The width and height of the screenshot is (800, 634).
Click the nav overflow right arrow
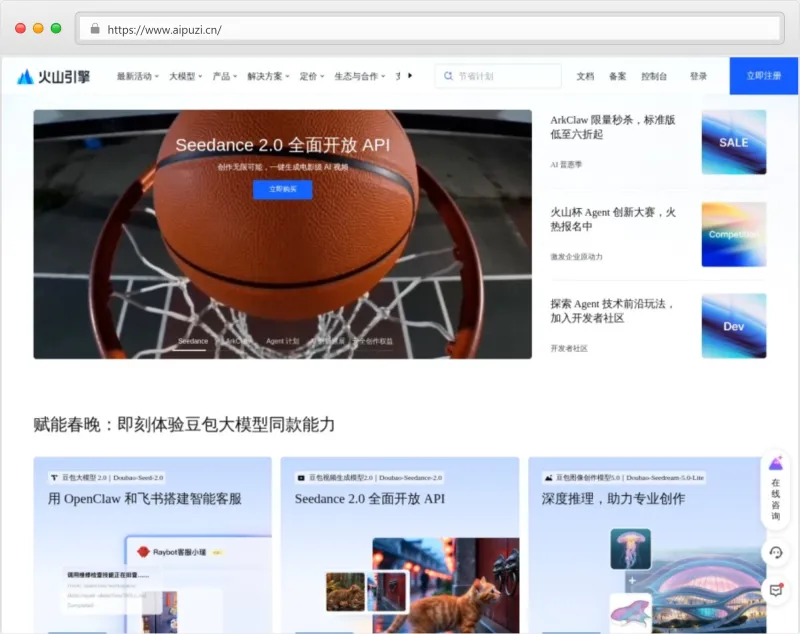pyautogui.click(x=410, y=75)
